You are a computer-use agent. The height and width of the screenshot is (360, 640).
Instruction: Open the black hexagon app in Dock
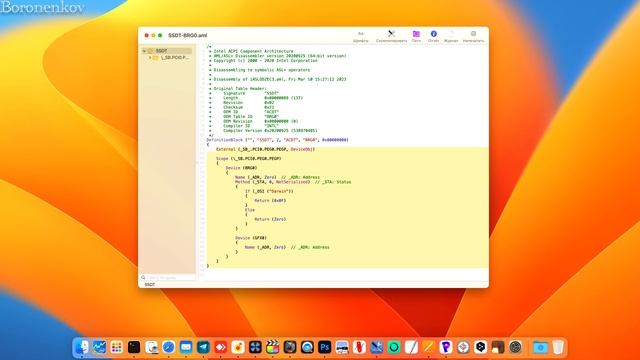pos(481,347)
